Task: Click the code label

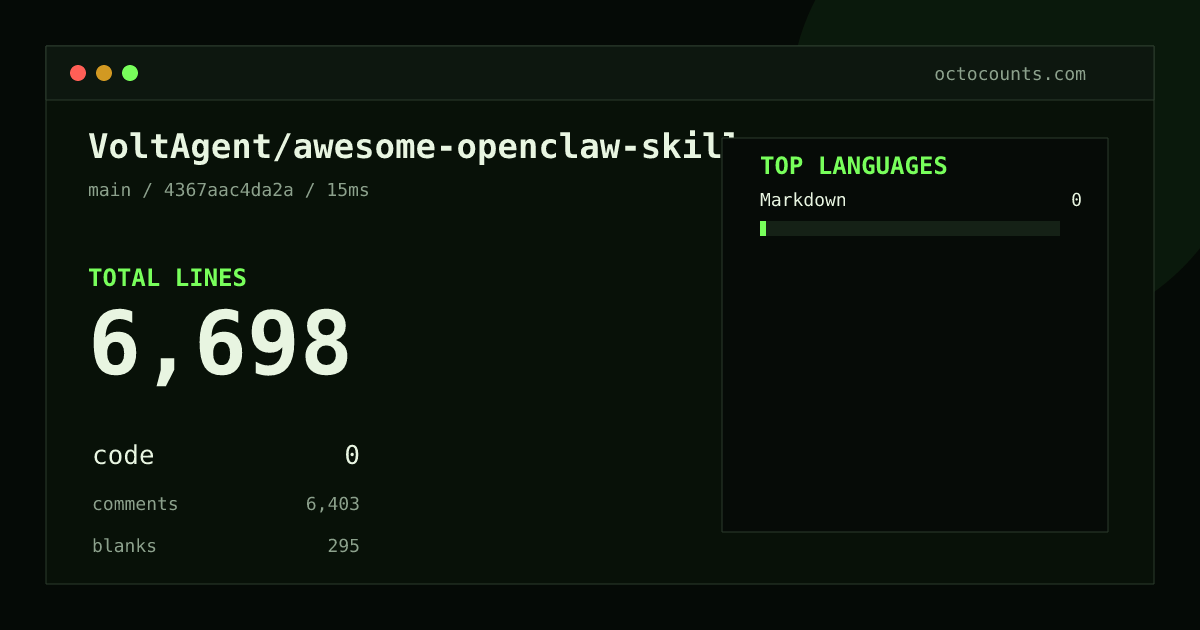Action: coord(123,456)
